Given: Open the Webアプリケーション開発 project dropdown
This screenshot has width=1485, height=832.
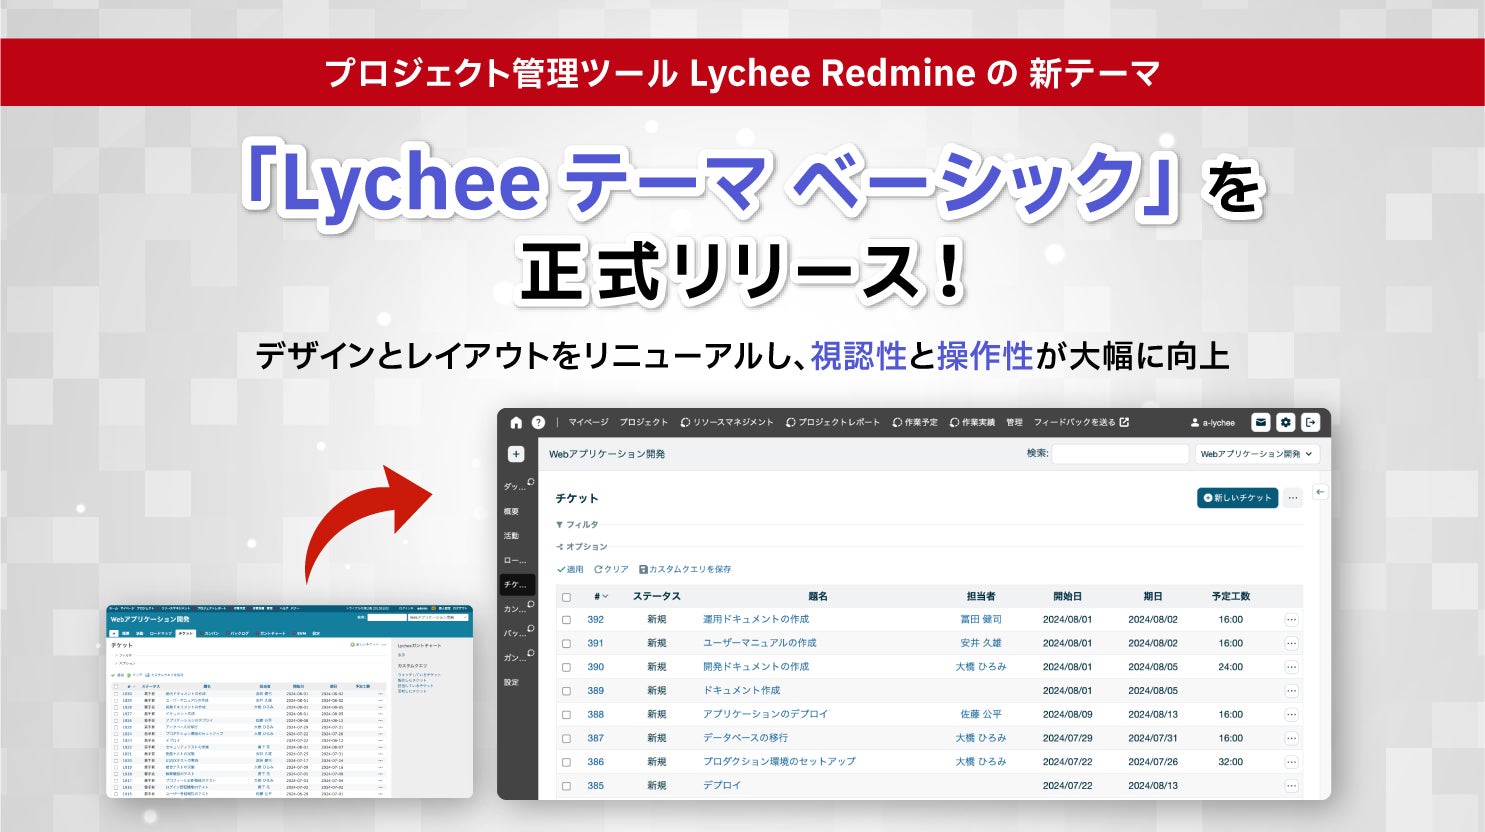Looking at the screenshot, I should click(x=1257, y=454).
